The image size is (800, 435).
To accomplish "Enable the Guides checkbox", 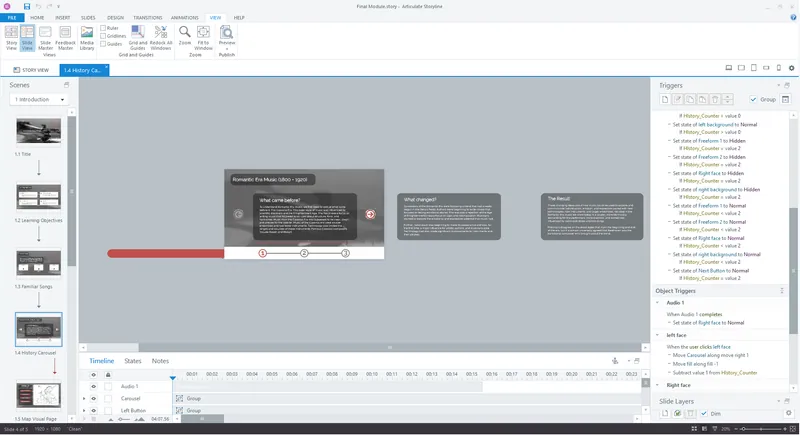I will click(103, 44).
